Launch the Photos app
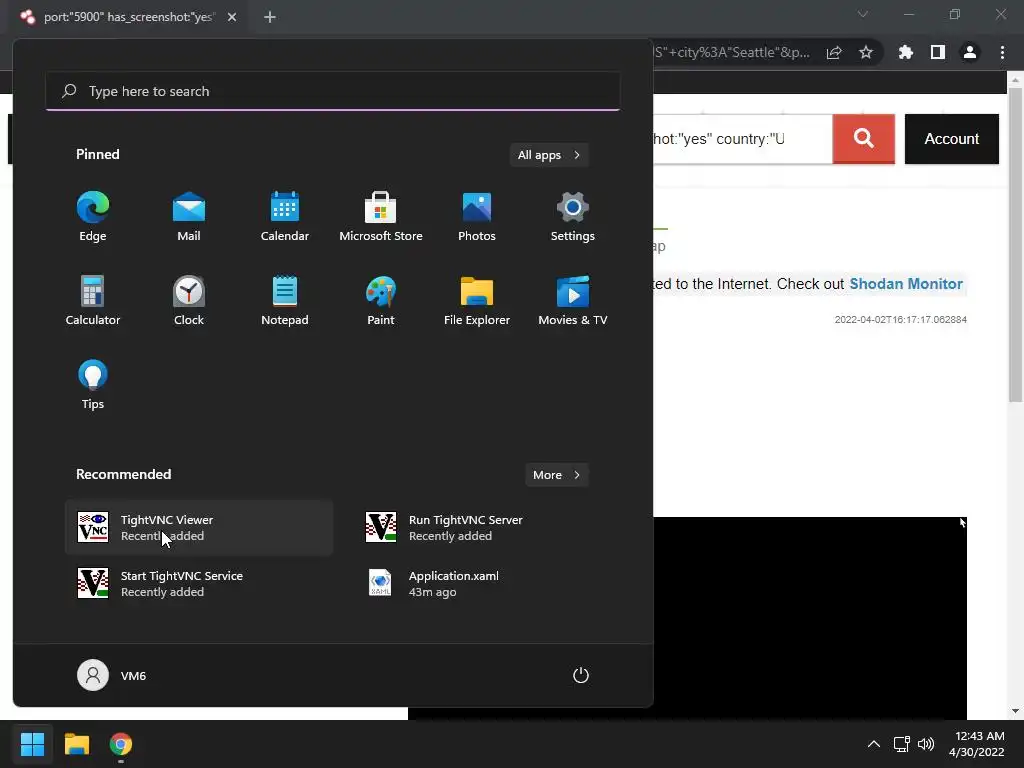Viewport: 1024px width, 768px height. [477, 217]
